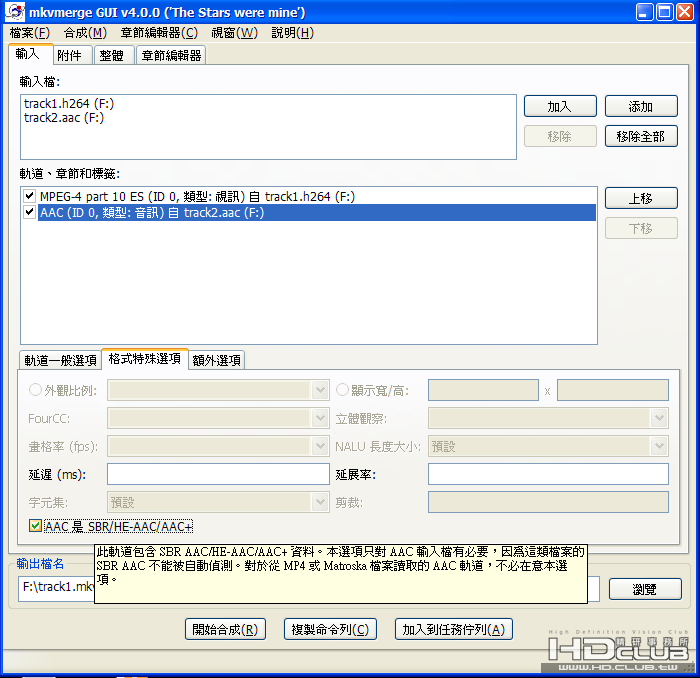Uncheck the AAC track checkbox
The height and width of the screenshot is (678, 700).
pos(29,212)
